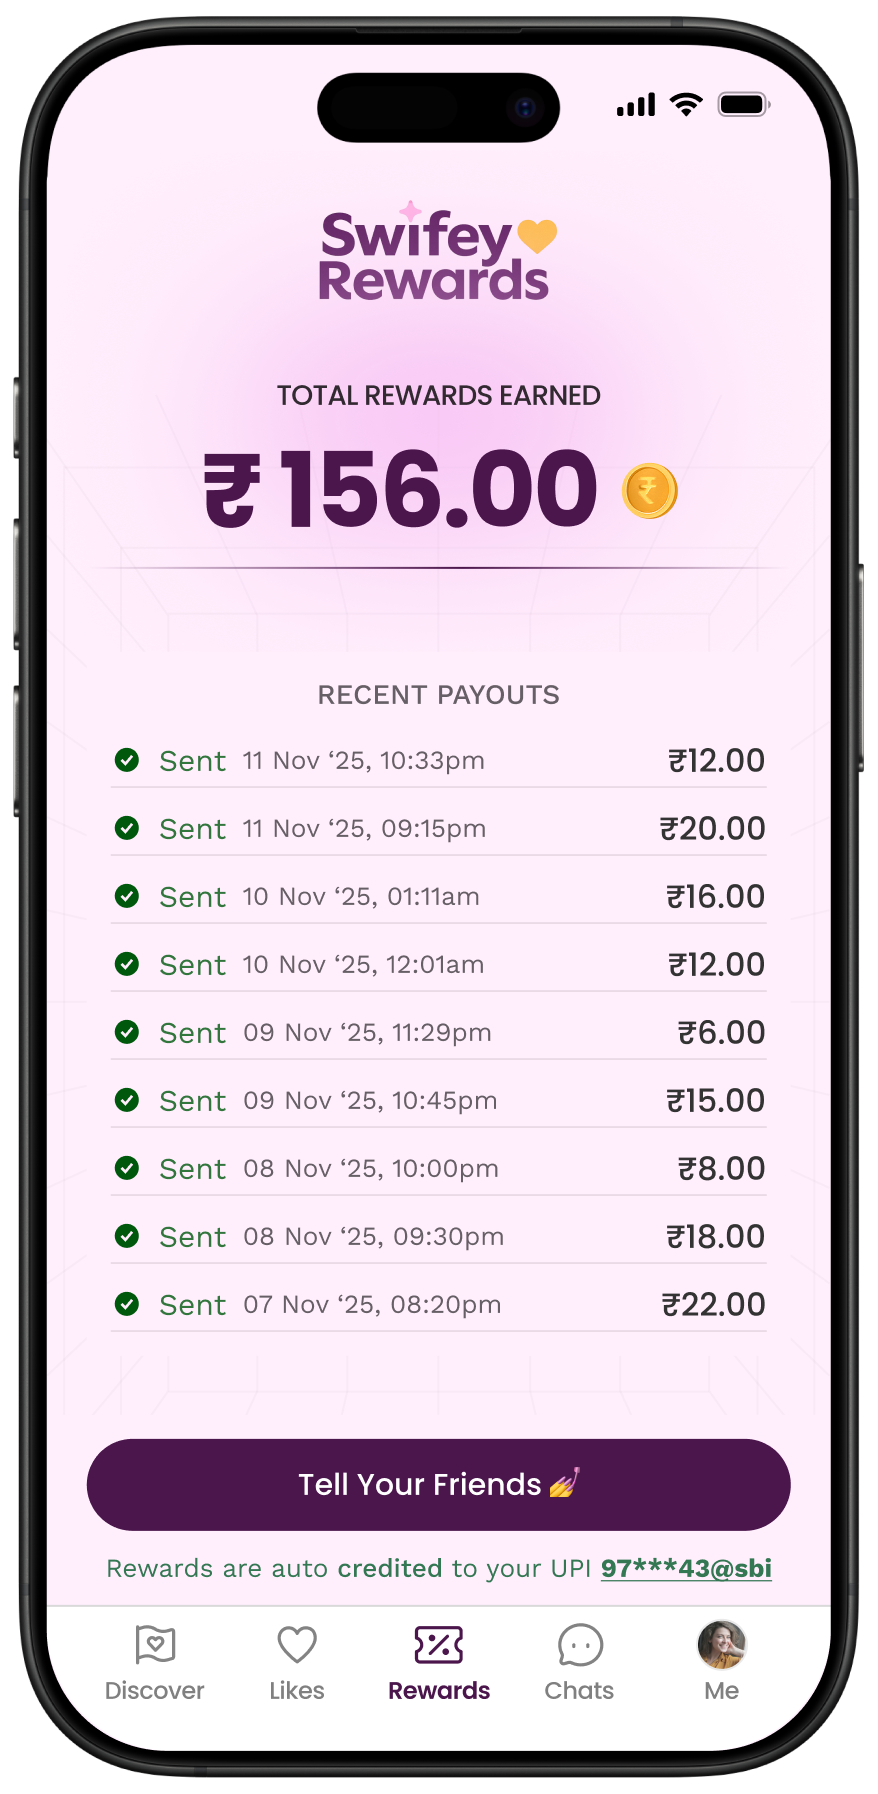Viewport: 878px width, 1794px height.
Task: Tap green check for 10:33pm payout
Action: click(x=127, y=760)
